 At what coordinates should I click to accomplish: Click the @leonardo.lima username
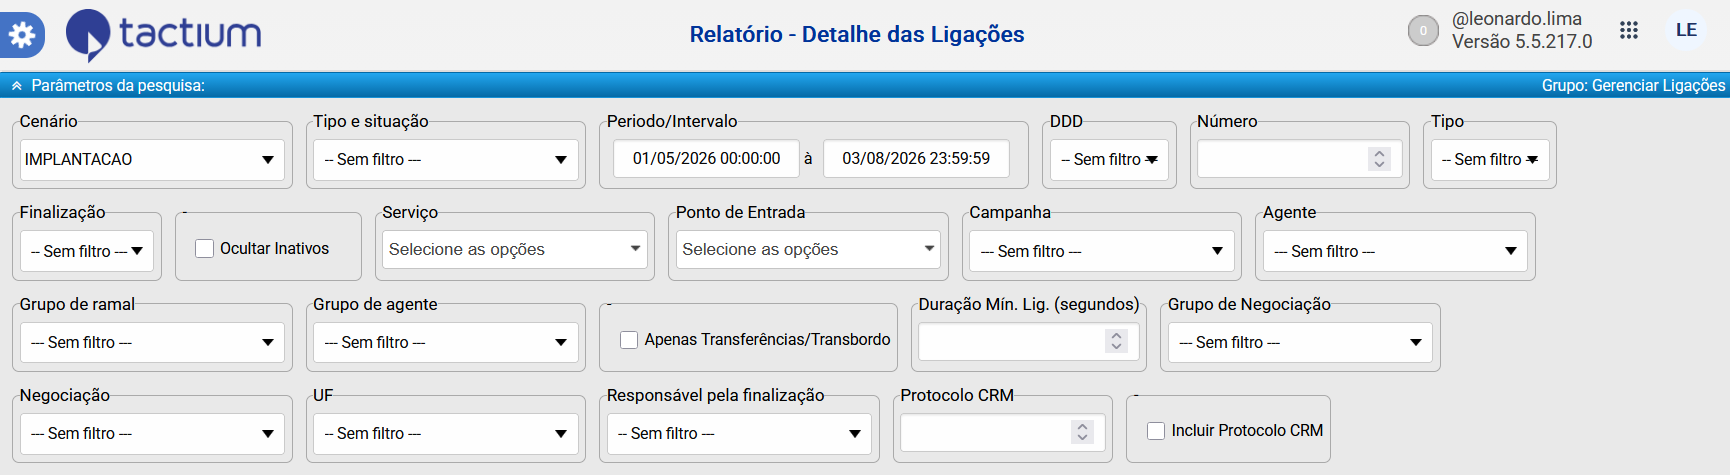pyautogui.click(x=1517, y=19)
